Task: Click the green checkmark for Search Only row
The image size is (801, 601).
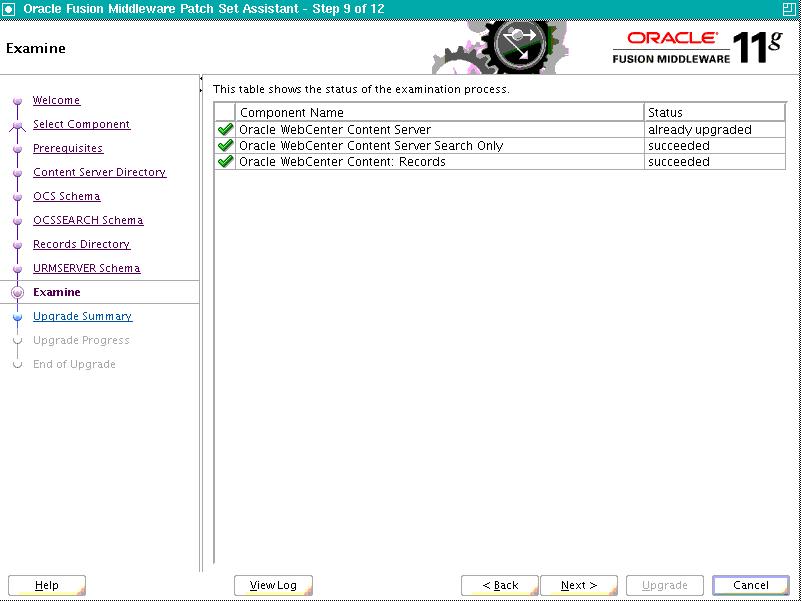Action: point(225,146)
